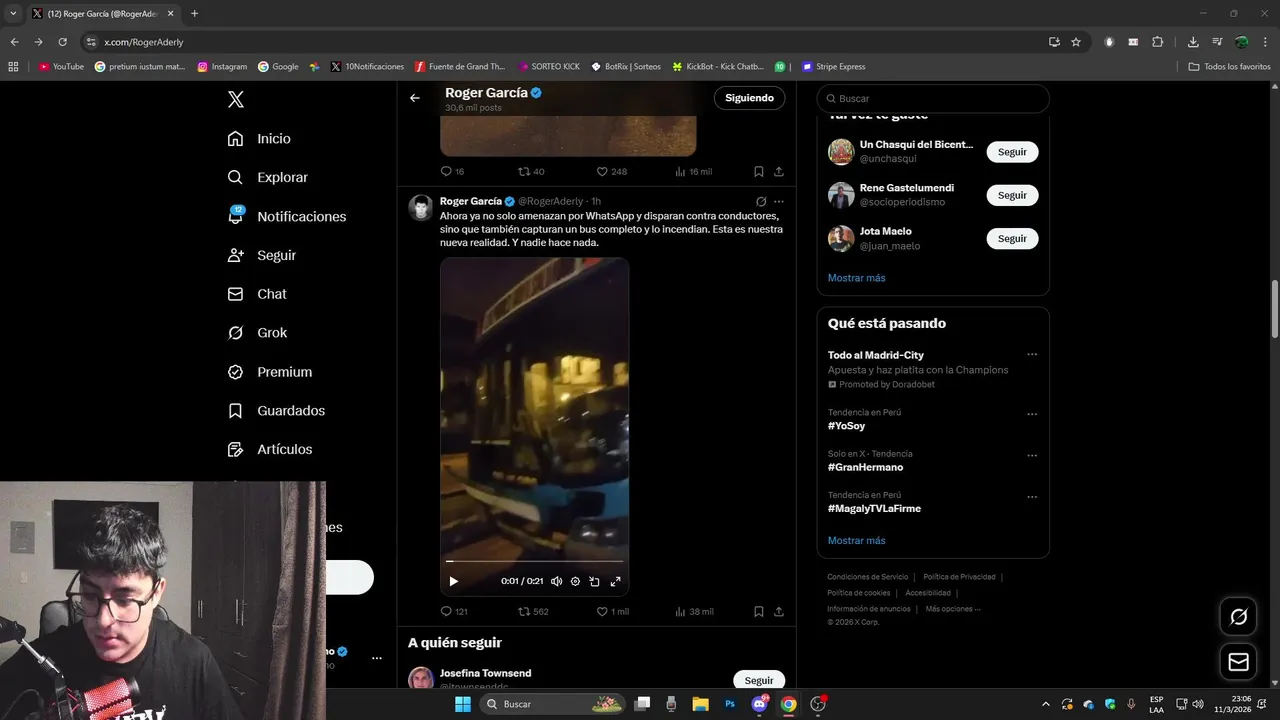The height and width of the screenshot is (720, 1280).
Task: Expand video to fullscreen
Action: coord(615,581)
